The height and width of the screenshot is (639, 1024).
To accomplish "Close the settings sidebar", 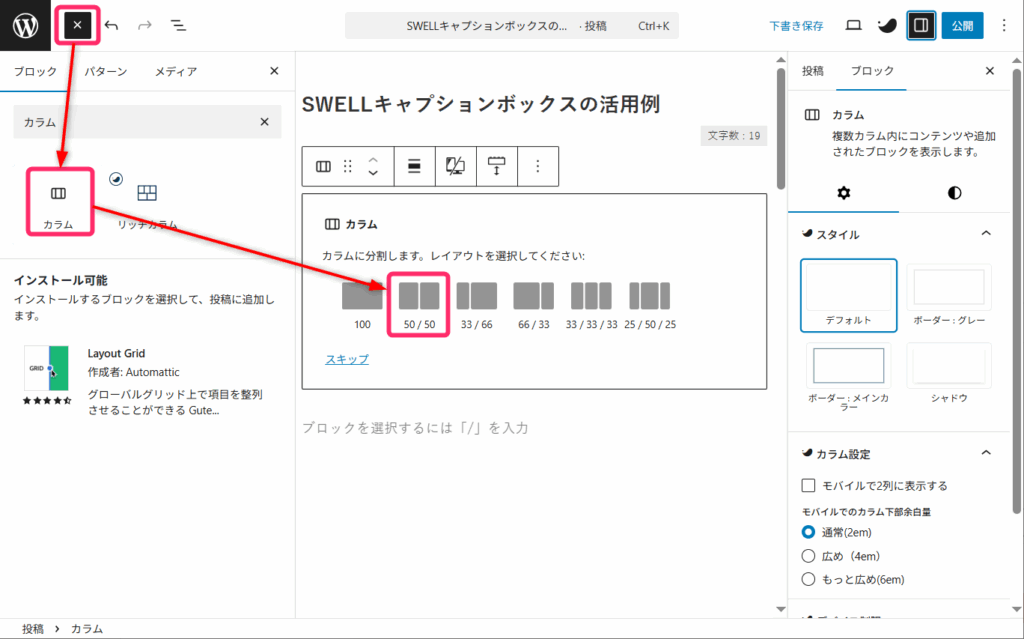I will 990,71.
